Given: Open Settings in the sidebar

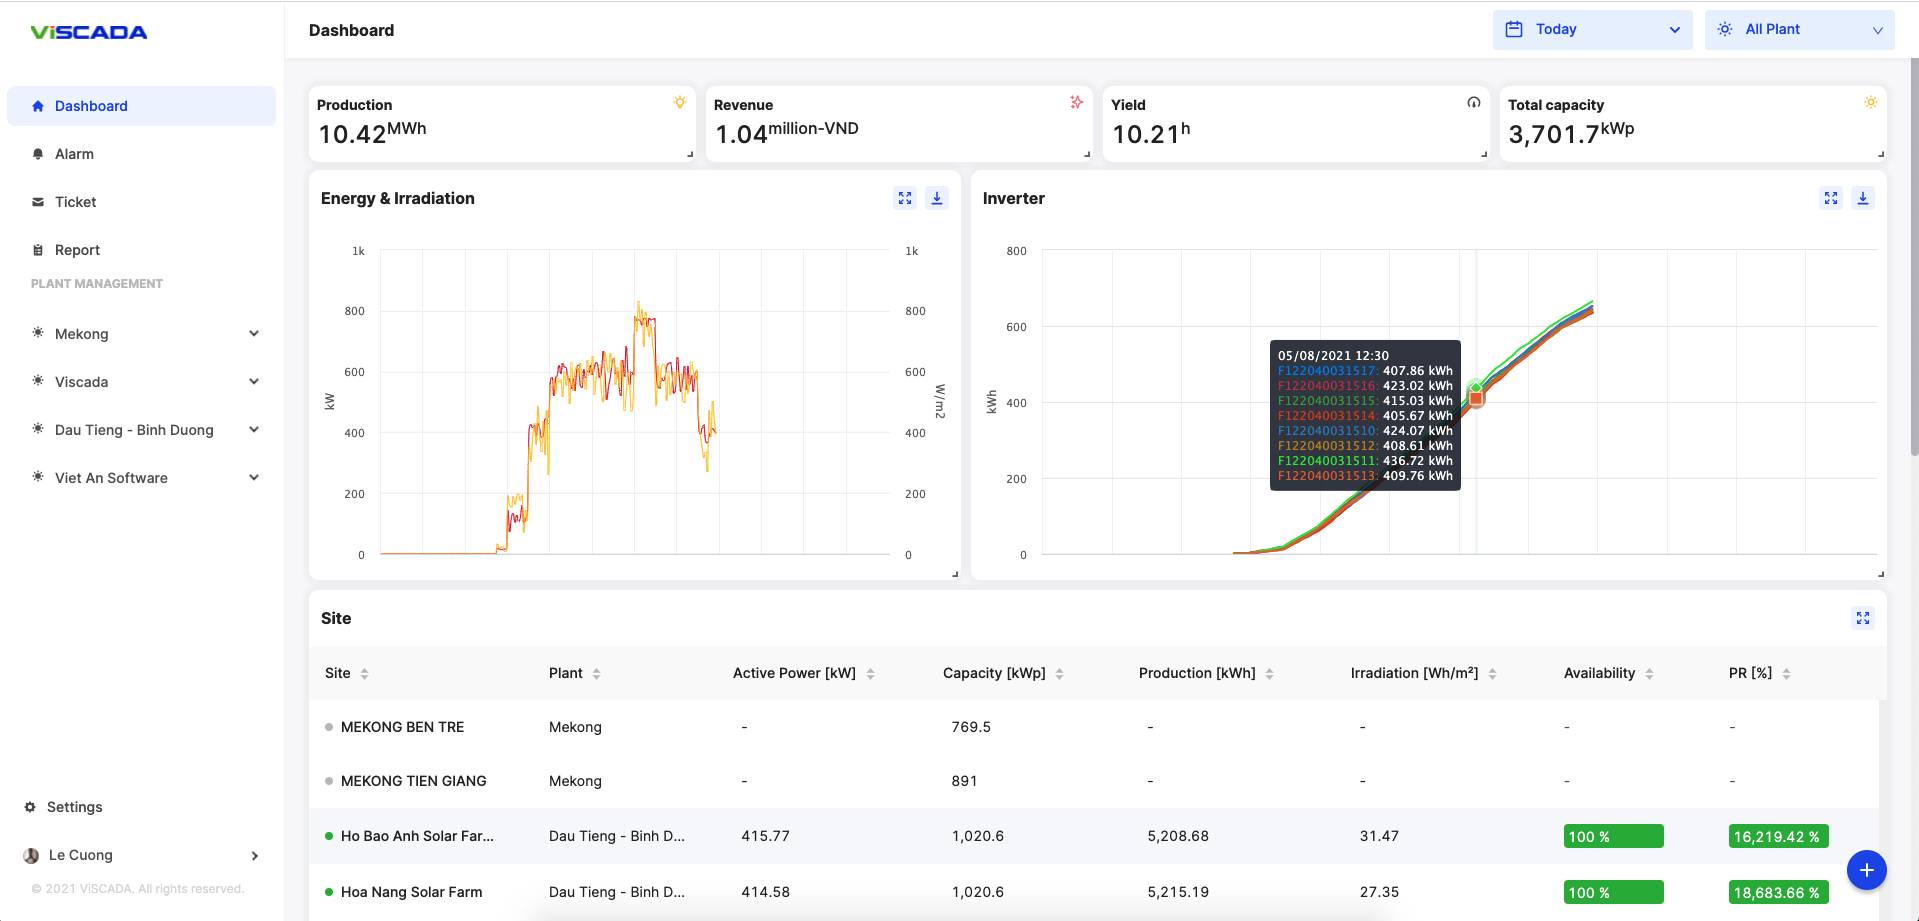Looking at the screenshot, I should coord(74,807).
